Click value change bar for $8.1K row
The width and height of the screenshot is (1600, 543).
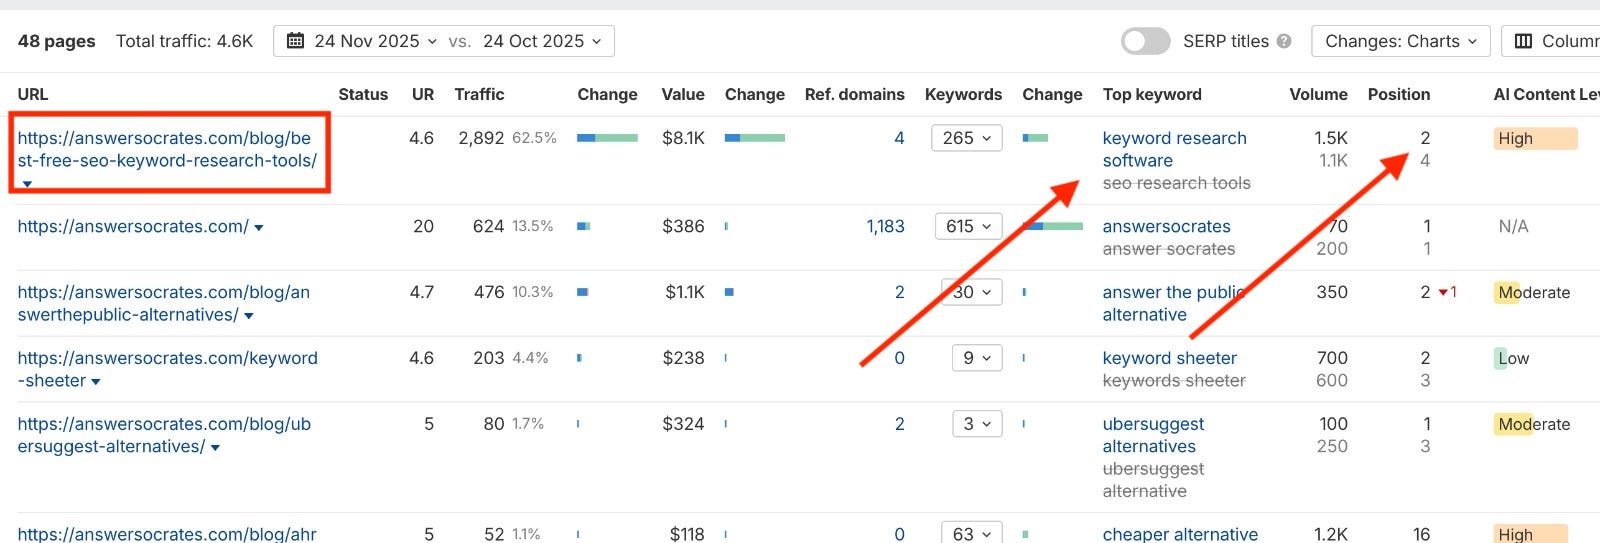(x=754, y=138)
